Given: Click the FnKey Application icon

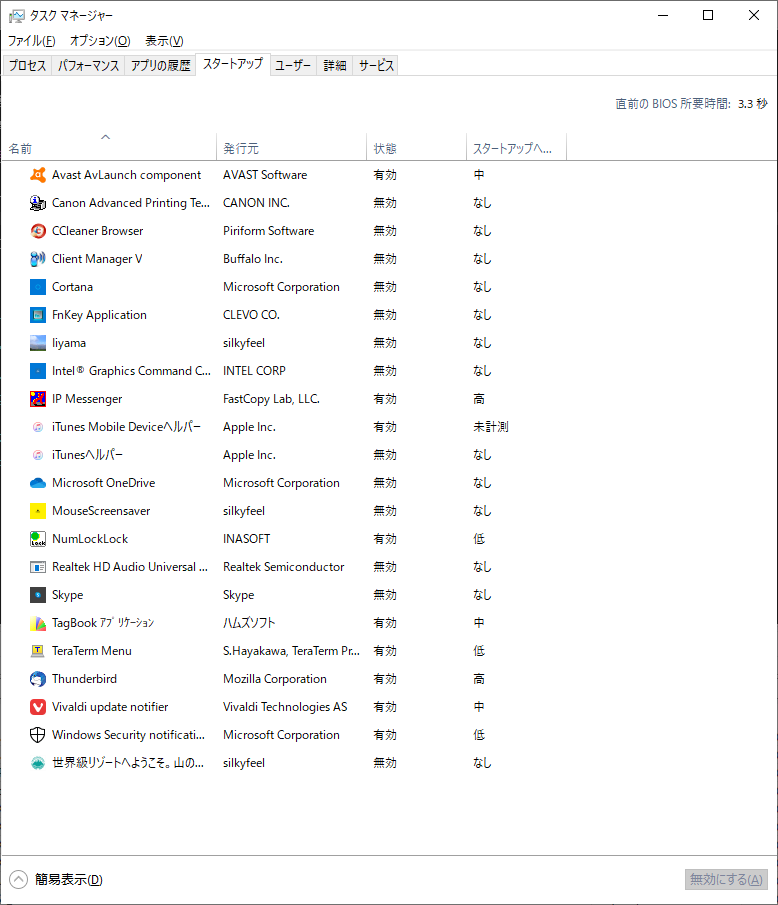Looking at the screenshot, I should point(38,315).
